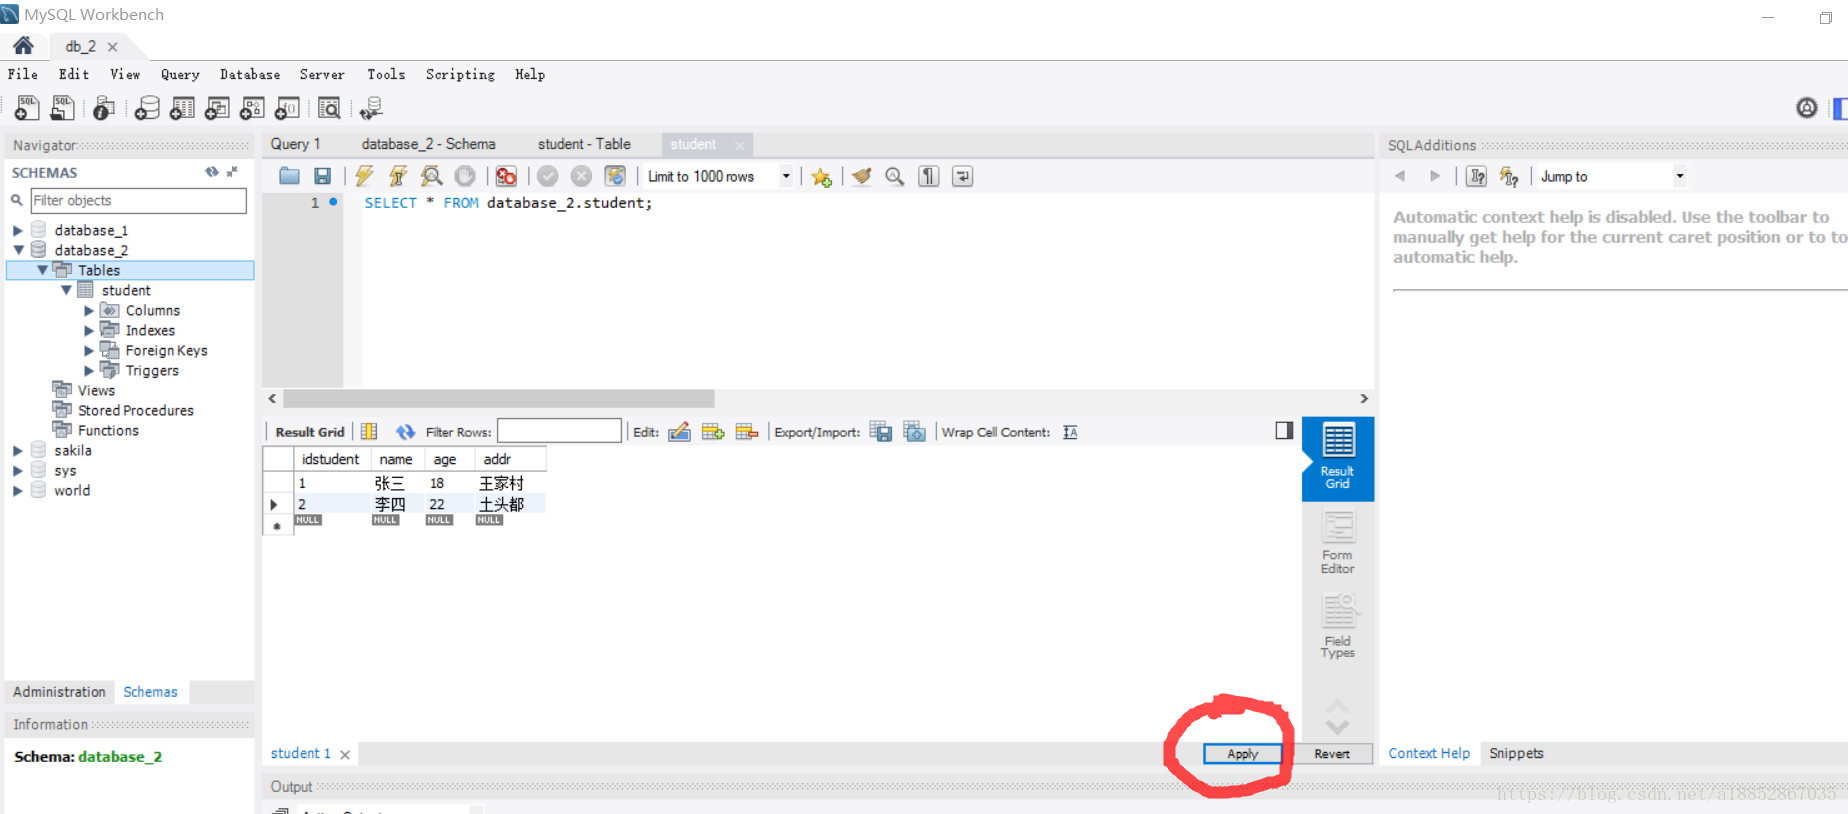Click the stop execution hand icon
1848x814 pixels.
(465, 176)
